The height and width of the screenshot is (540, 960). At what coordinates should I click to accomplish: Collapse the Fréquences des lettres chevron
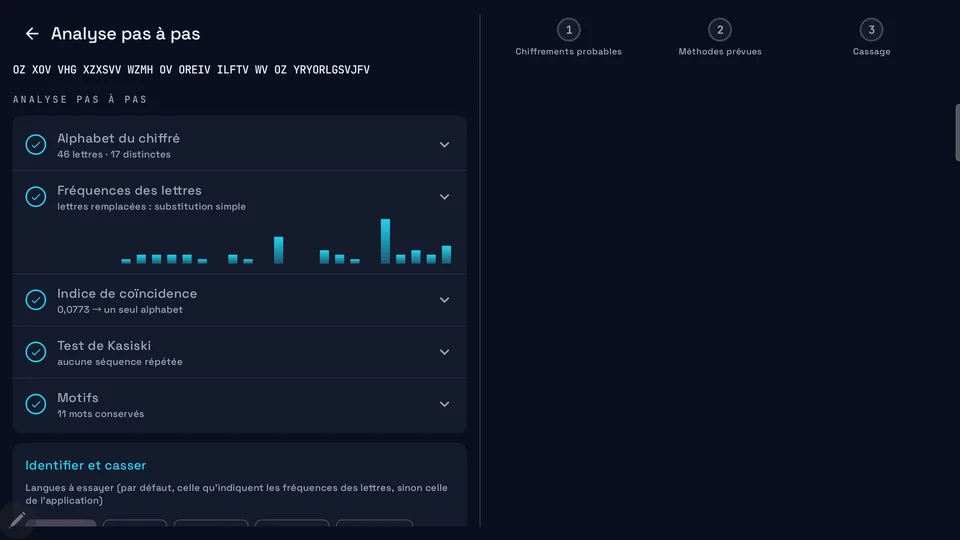tap(444, 197)
